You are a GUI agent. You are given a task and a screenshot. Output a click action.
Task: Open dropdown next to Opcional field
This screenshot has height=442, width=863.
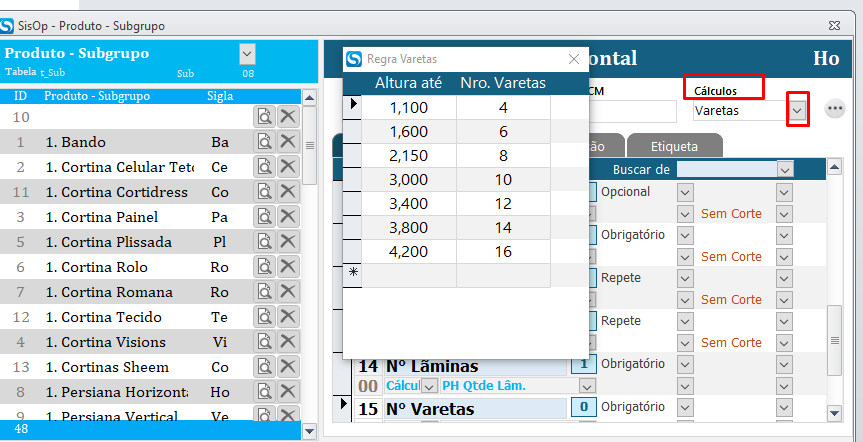(685, 192)
